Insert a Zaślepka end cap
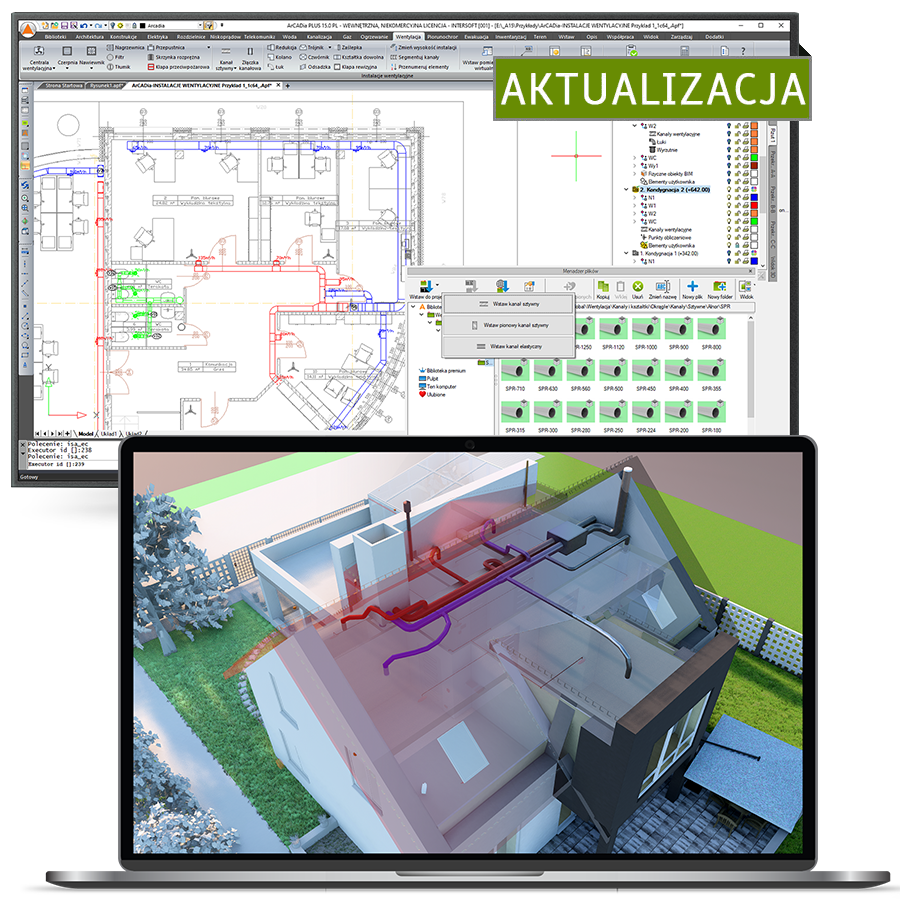Image resolution: width=900 pixels, height=900 pixels. [348, 48]
